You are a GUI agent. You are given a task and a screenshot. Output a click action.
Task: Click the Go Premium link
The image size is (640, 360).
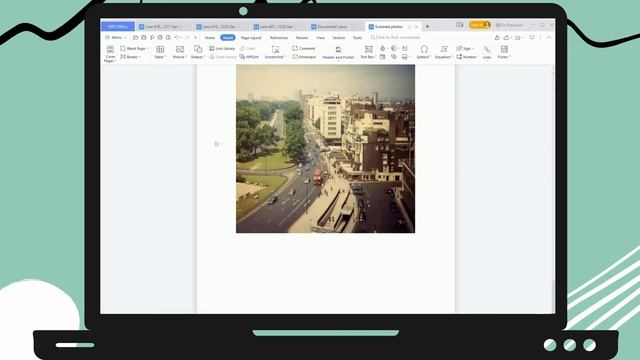pos(509,25)
